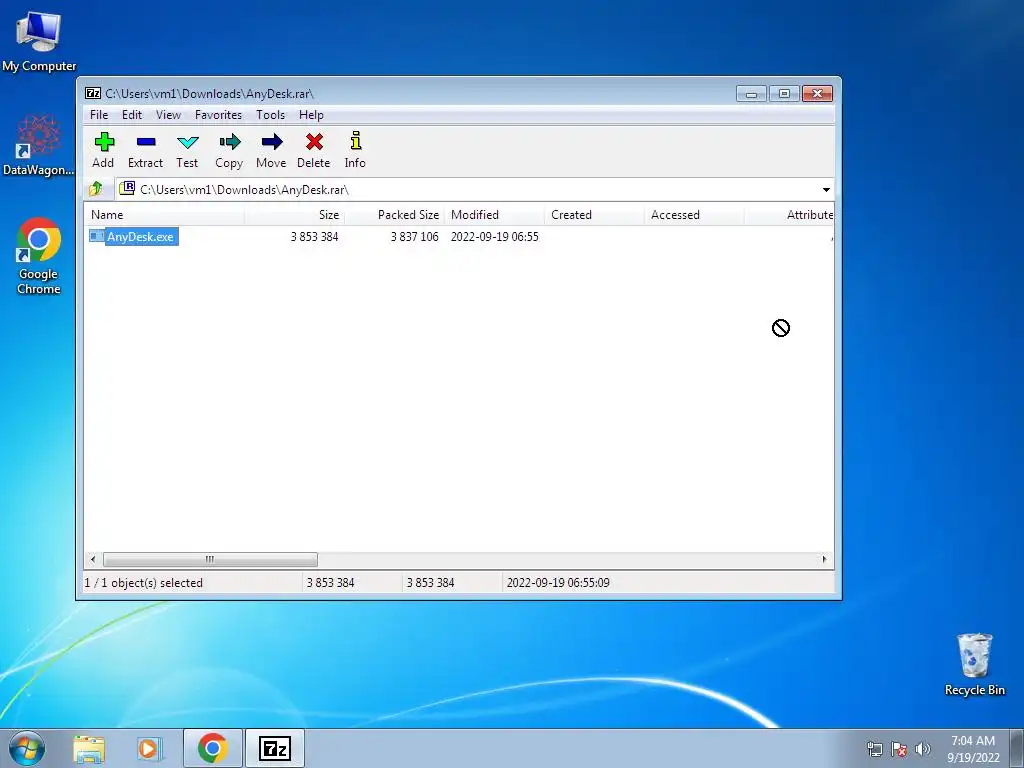The image size is (1024, 768).
Task: Close the 7-Zip window
Action: click(817, 94)
